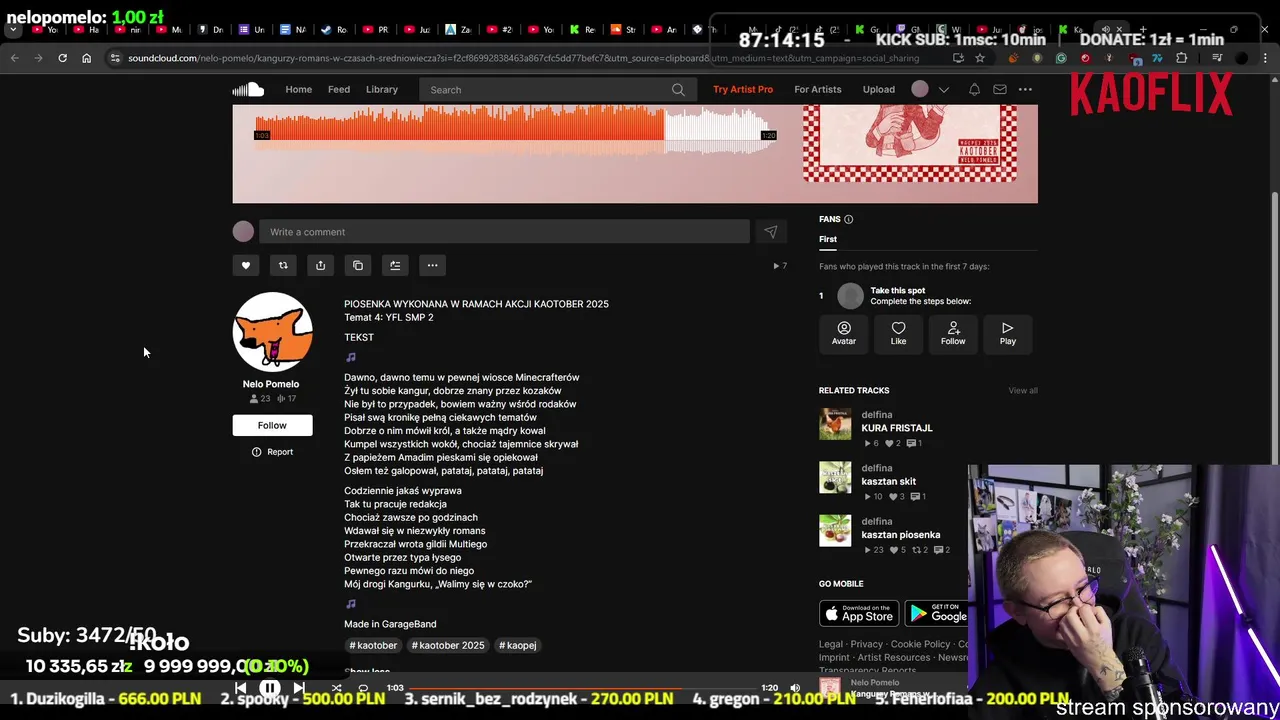This screenshot has width=1280, height=720.
Task: Click the SoundCloud logo in header
Action: 248,90
